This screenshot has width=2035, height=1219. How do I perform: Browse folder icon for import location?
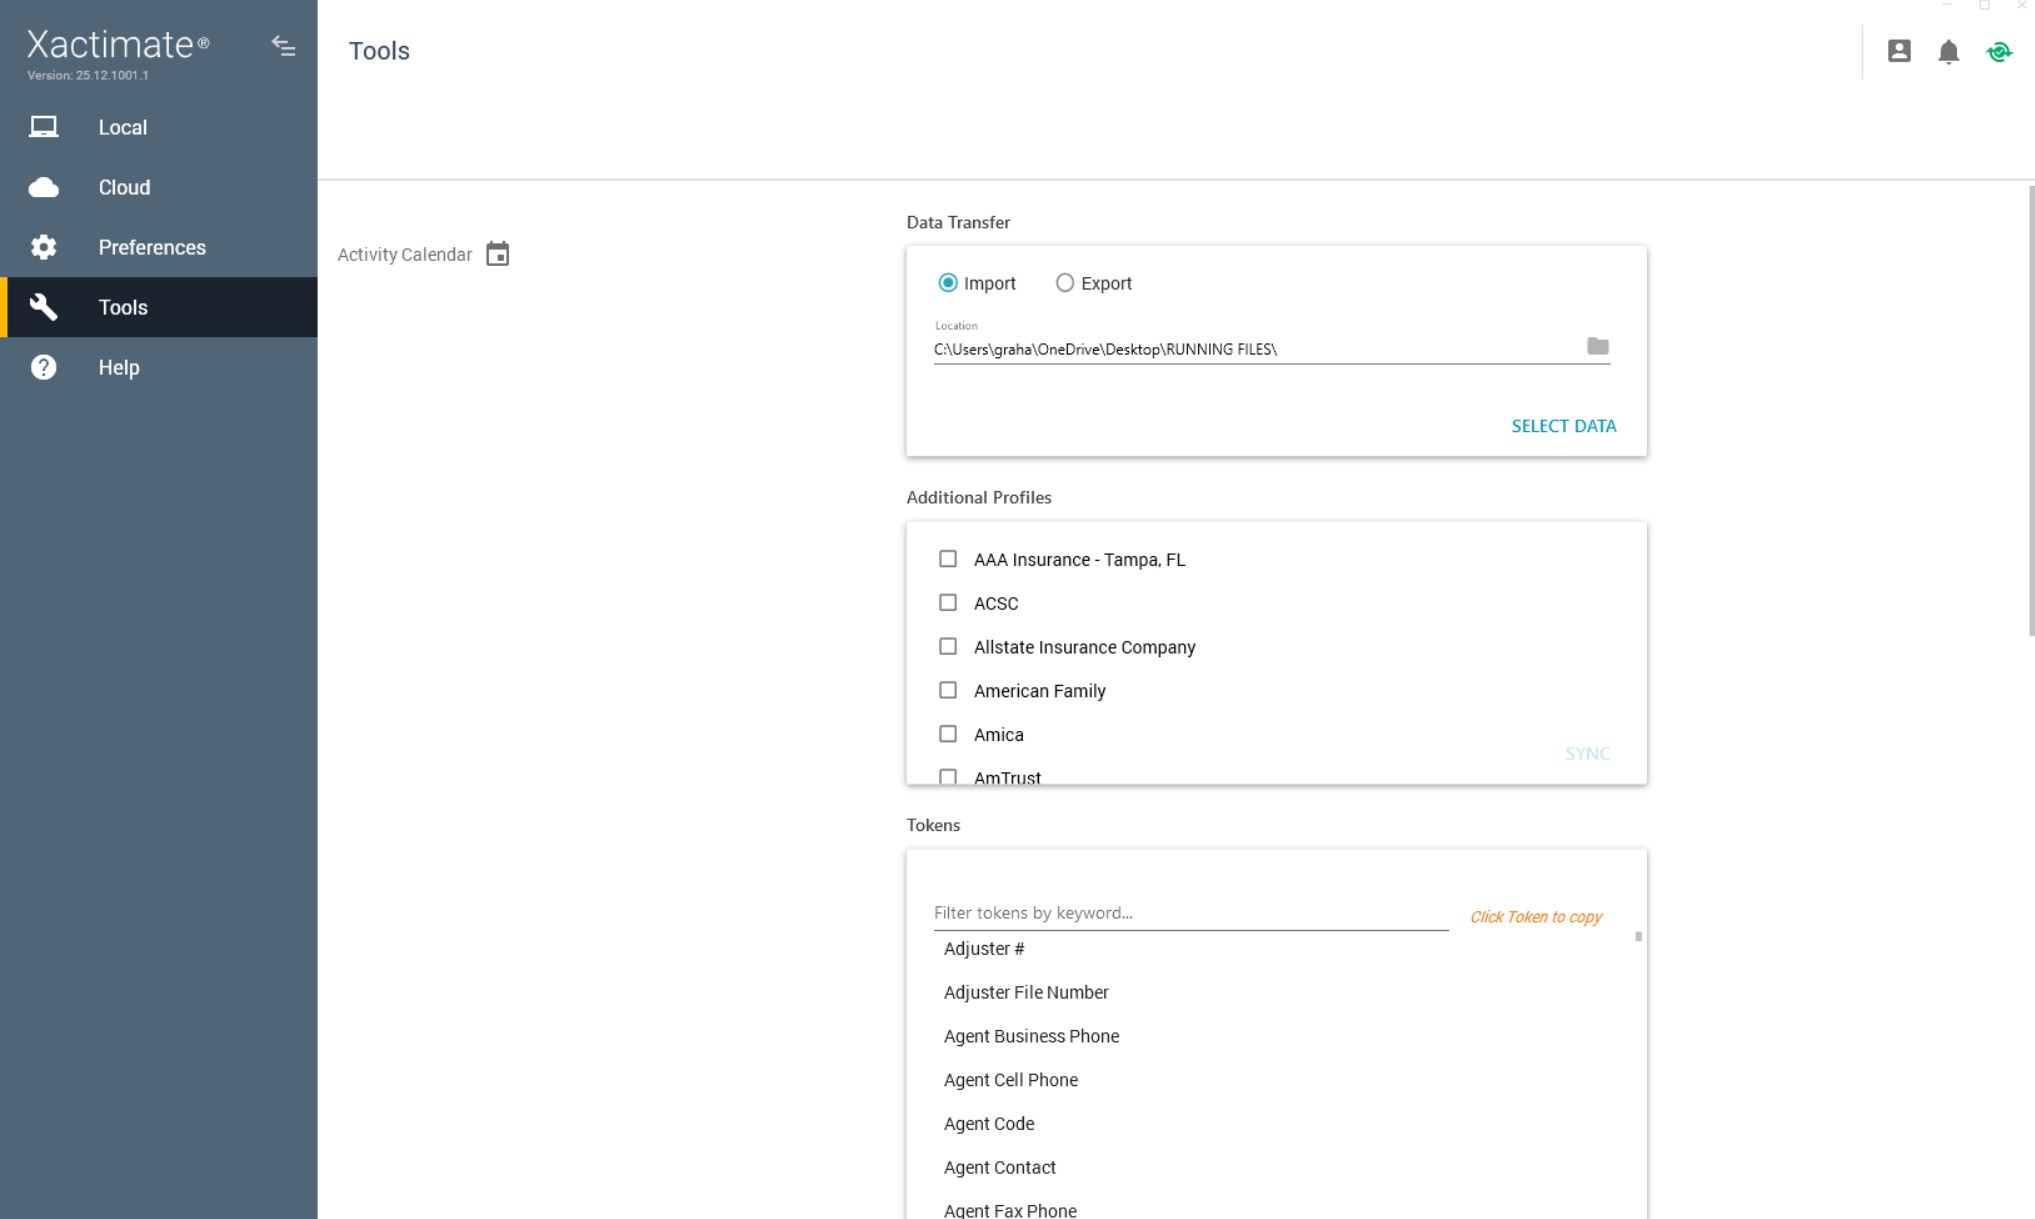click(x=1597, y=346)
